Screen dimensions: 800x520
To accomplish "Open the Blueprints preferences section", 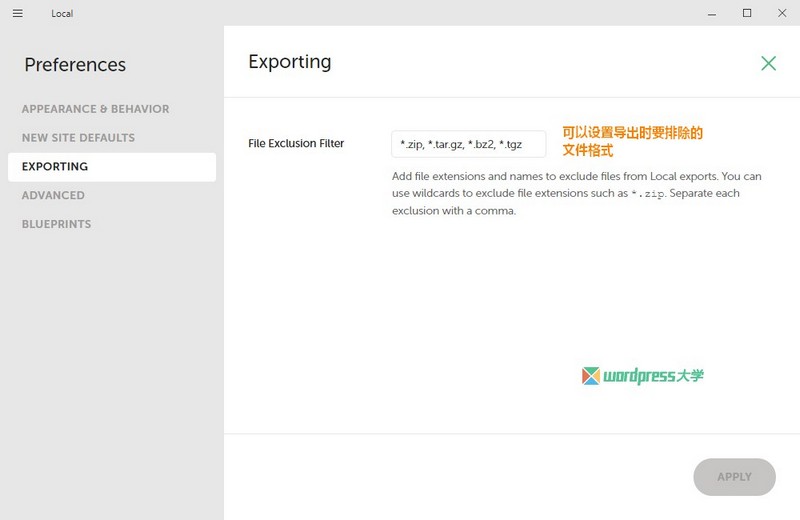I will (56, 224).
